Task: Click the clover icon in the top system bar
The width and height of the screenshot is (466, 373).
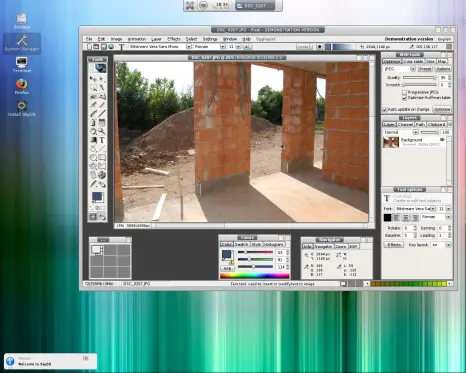Action: pyautogui.click(x=190, y=6)
